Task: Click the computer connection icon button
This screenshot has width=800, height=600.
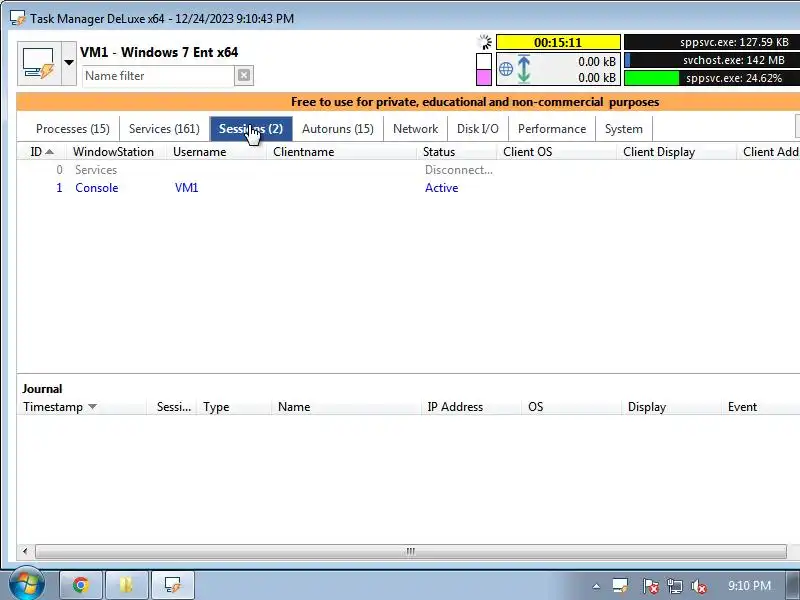Action: coord(39,63)
